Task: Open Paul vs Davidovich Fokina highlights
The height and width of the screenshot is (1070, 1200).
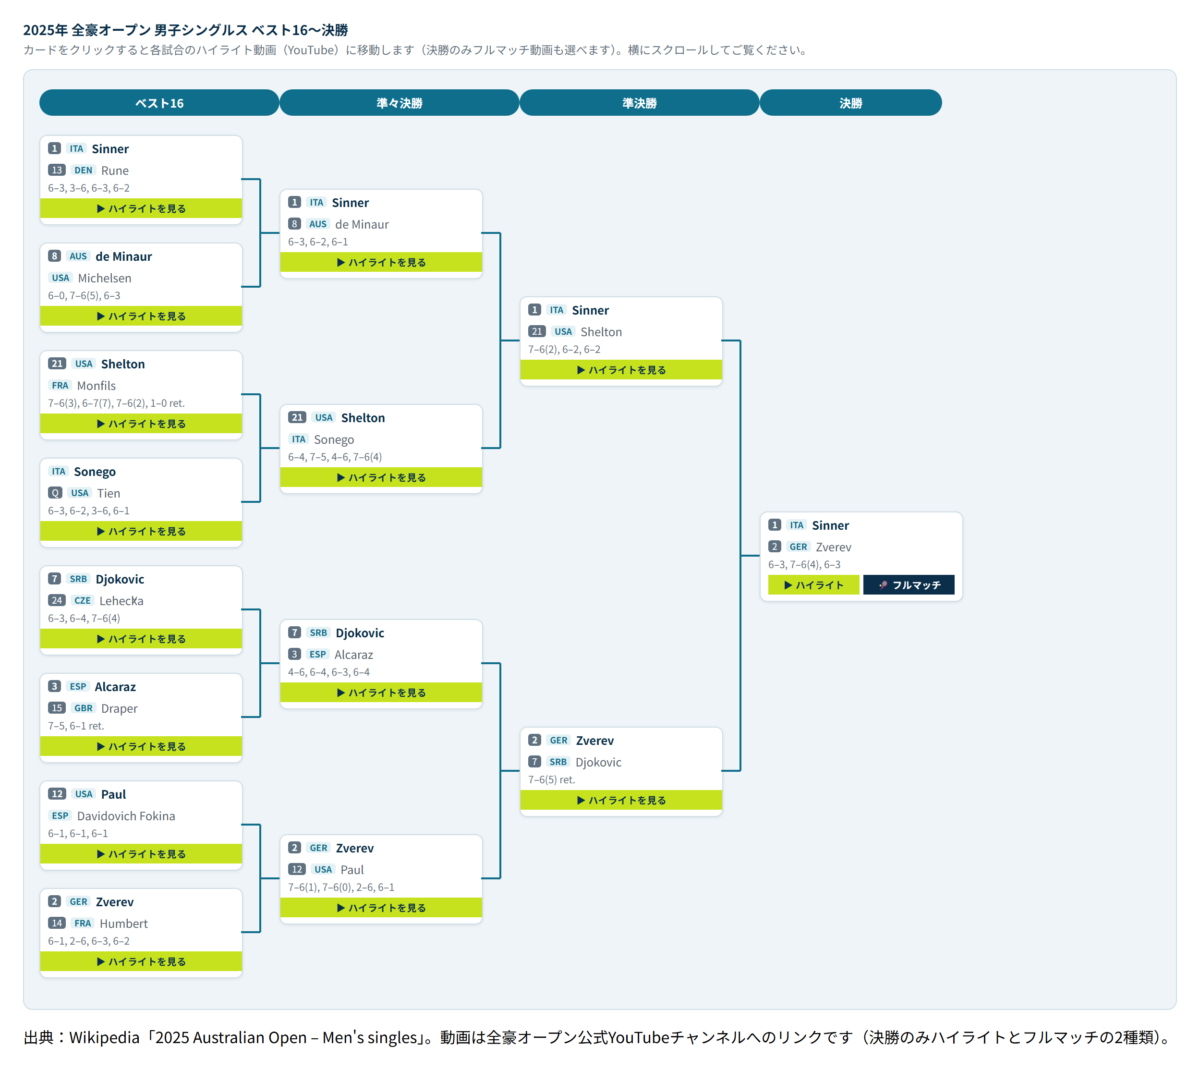Action: tap(141, 854)
